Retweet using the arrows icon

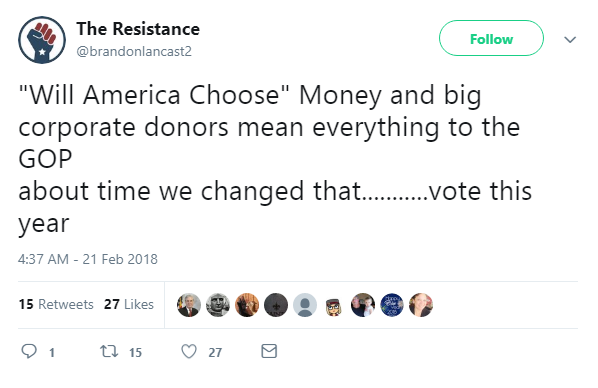point(109,351)
